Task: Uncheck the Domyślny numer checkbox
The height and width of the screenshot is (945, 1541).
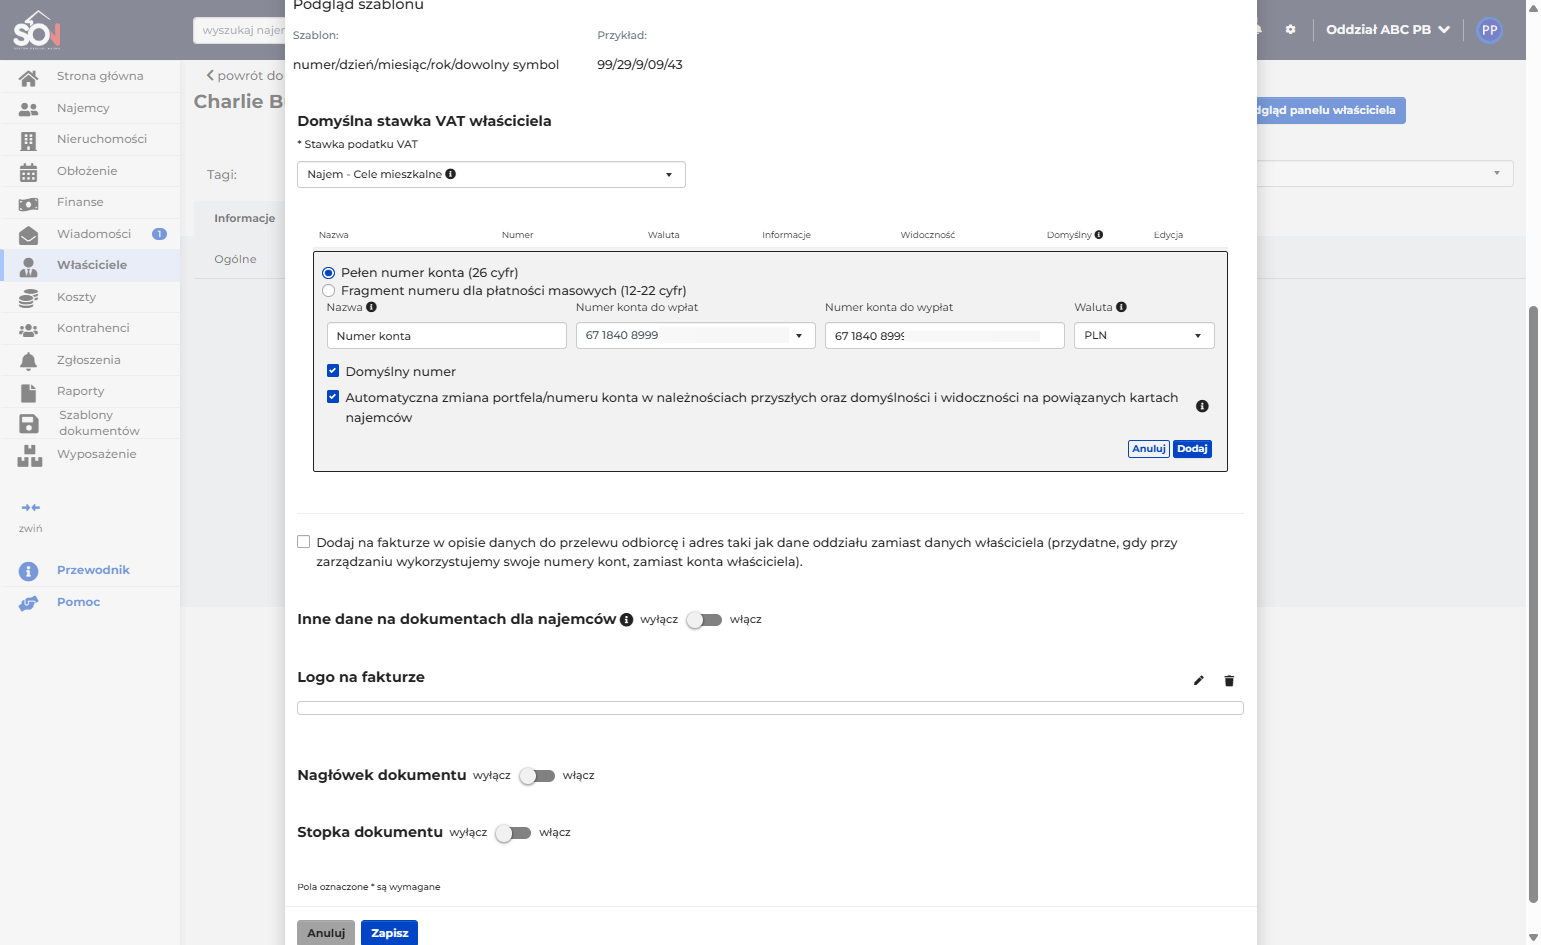Action: 333,371
